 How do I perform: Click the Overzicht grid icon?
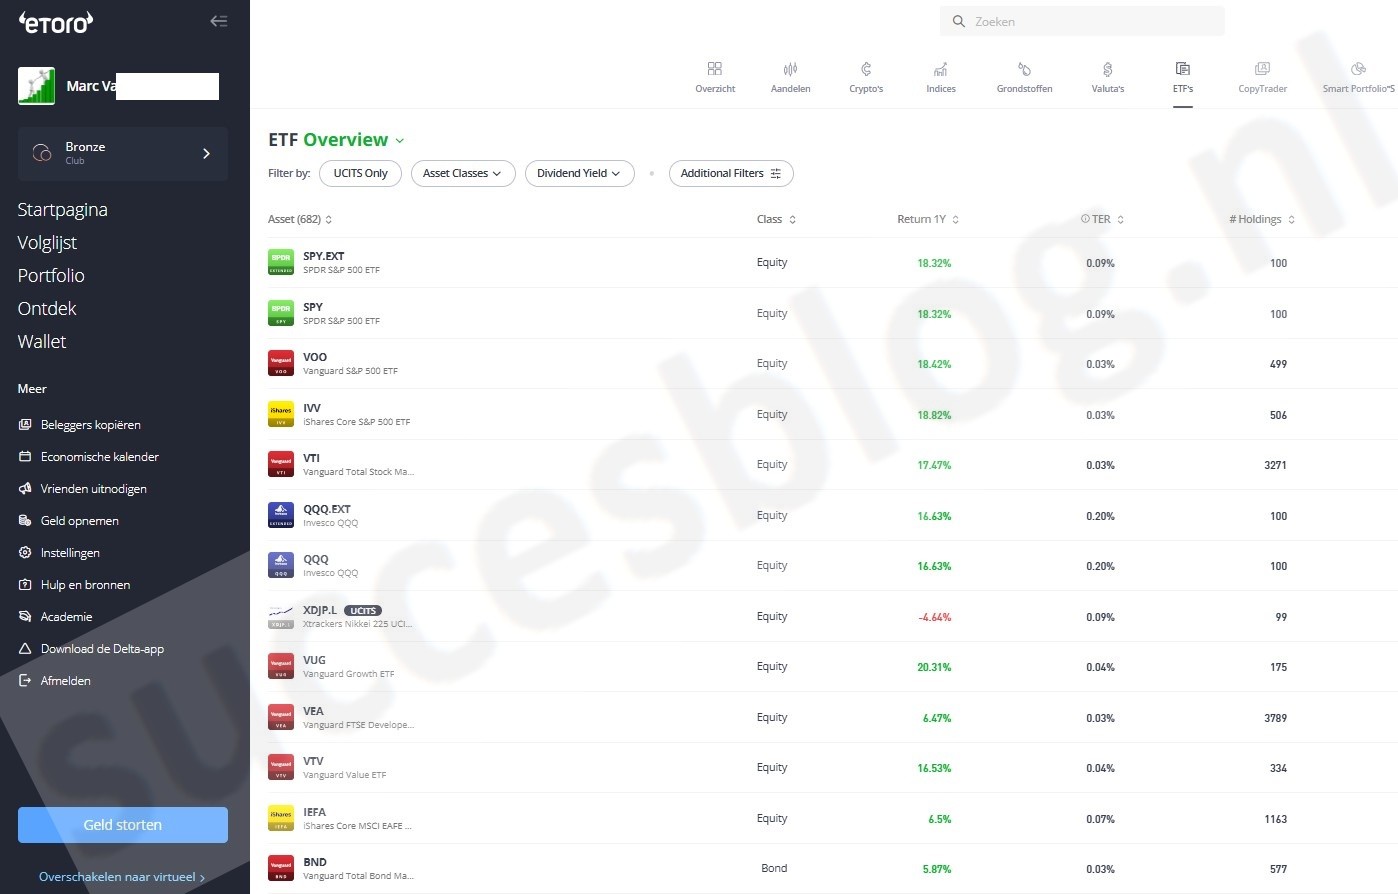pyautogui.click(x=714, y=70)
